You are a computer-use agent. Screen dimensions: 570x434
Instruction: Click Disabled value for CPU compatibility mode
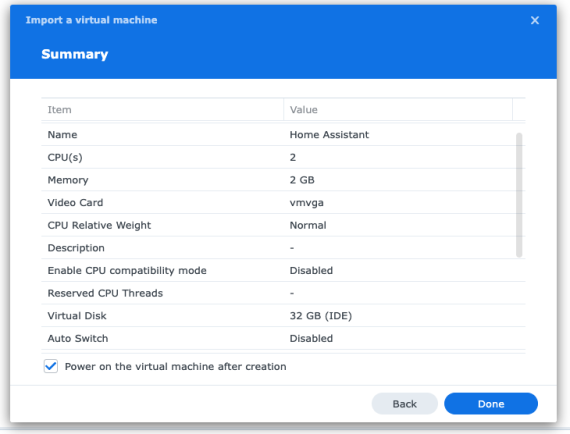[311, 270]
